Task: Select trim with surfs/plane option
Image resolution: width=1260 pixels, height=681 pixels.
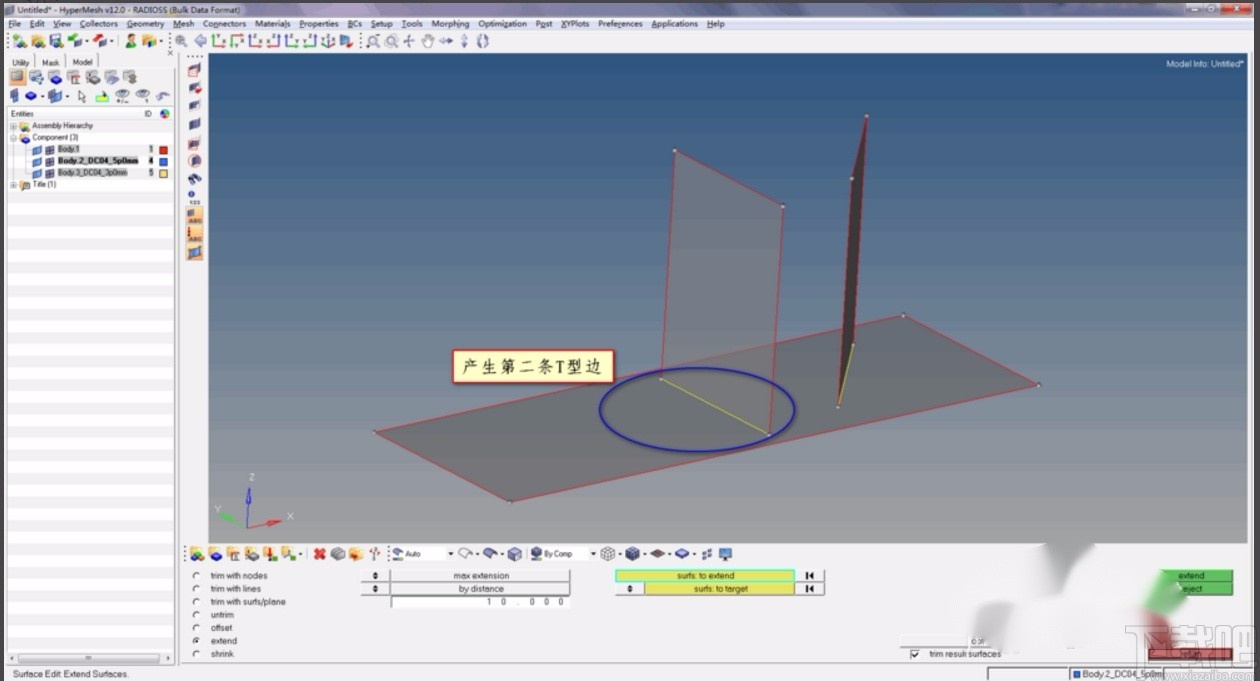Action: click(x=196, y=602)
